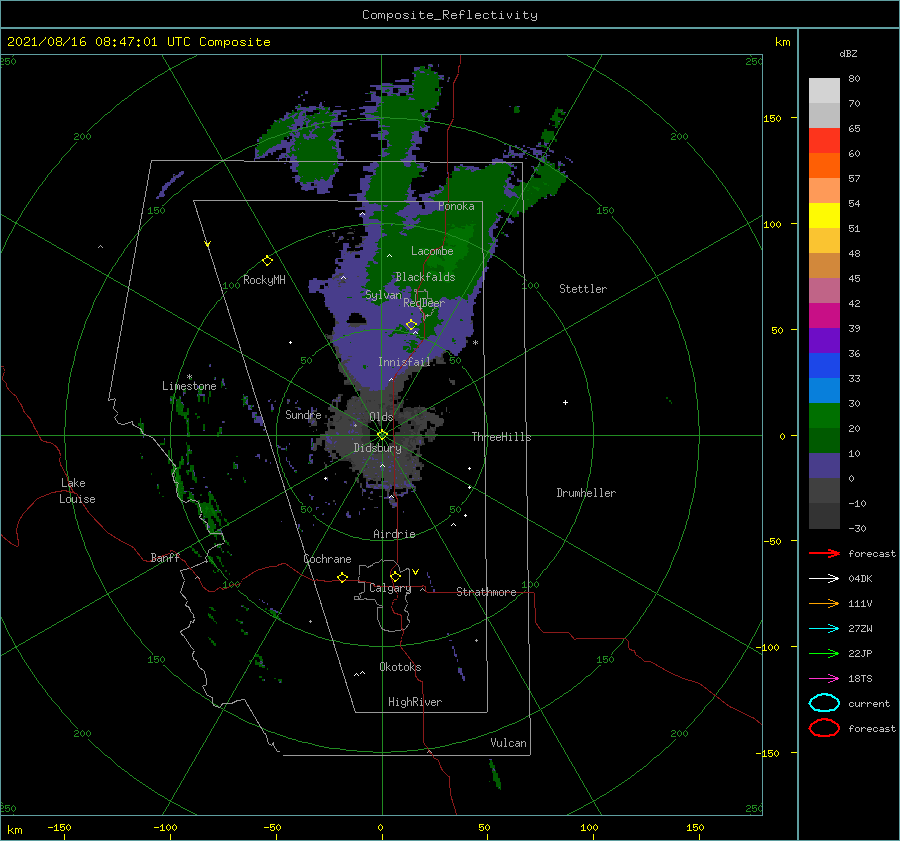900x841 pixels.
Task: Click the Sundre city label
Action: coord(303,414)
